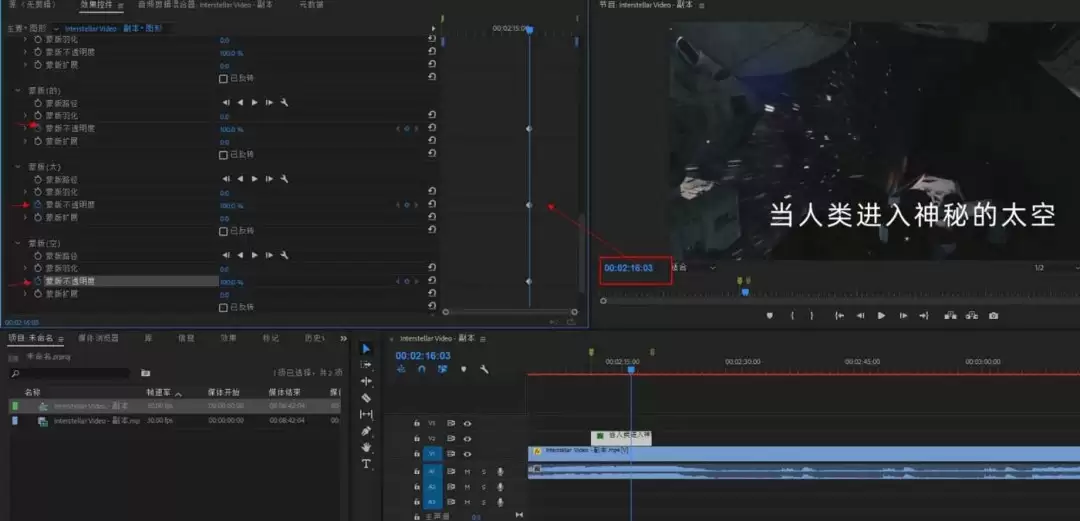Select the Ripple Edit tool
1080x521 pixels.
pos(366,381)
